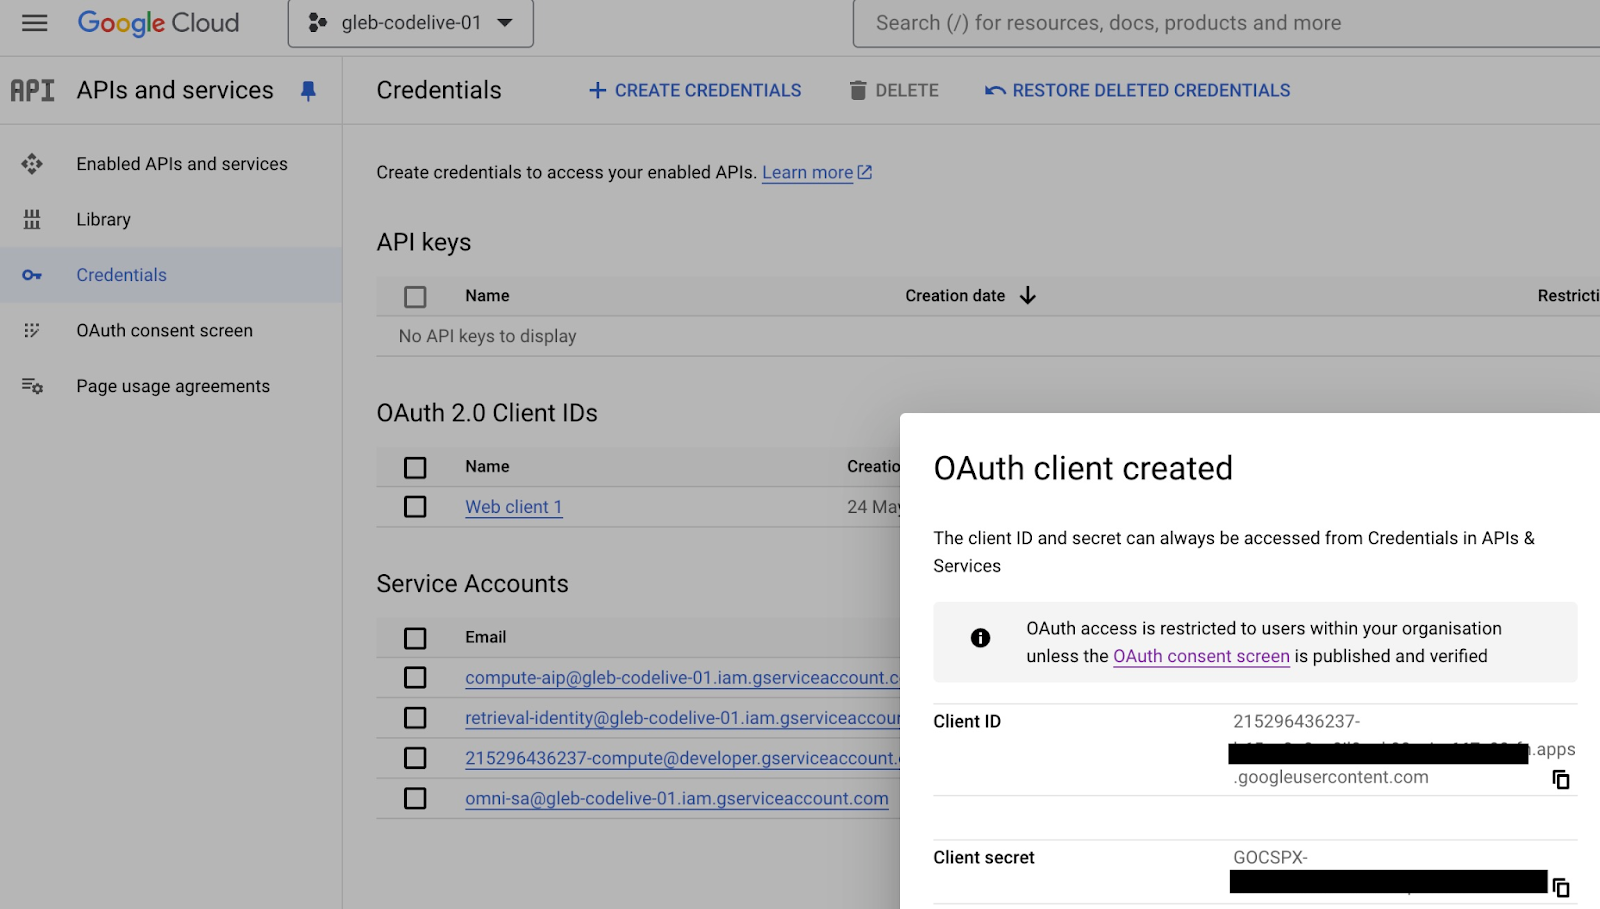Screen dimensions: 1600x909
Task: Expand the Create Credentials menu
Action: coord(695,91)
